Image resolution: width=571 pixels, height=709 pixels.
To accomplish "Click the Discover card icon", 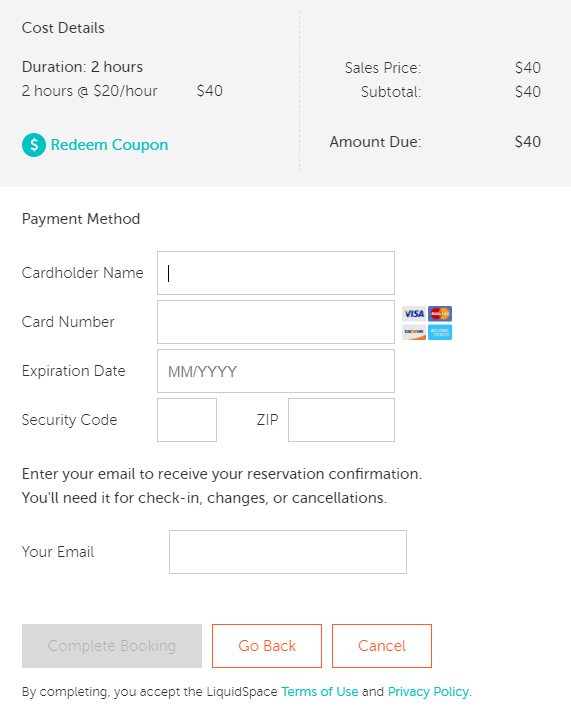I will point(414,332).
